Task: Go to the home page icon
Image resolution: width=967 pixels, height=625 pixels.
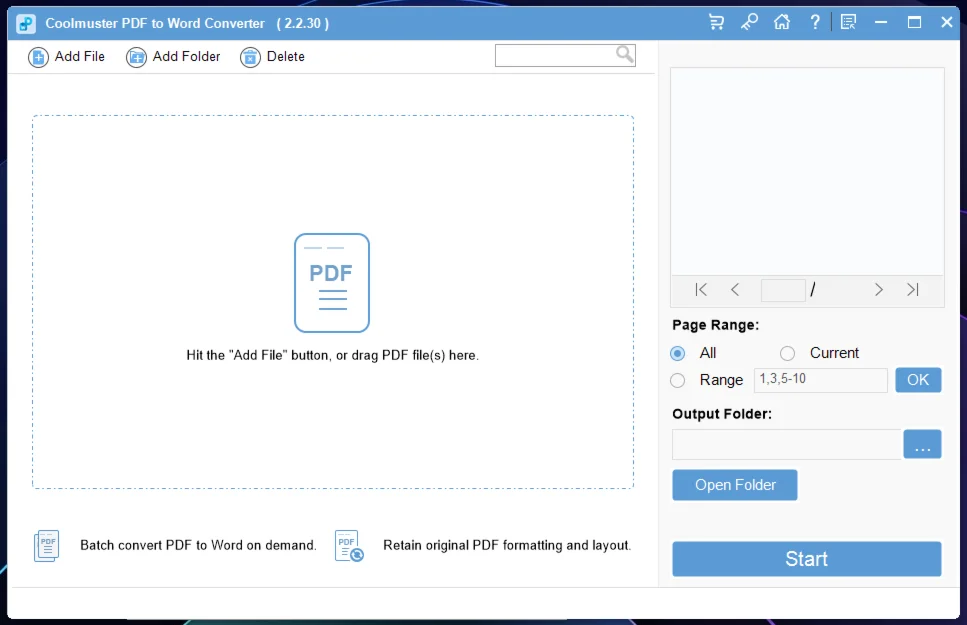Action: [782, 22]
